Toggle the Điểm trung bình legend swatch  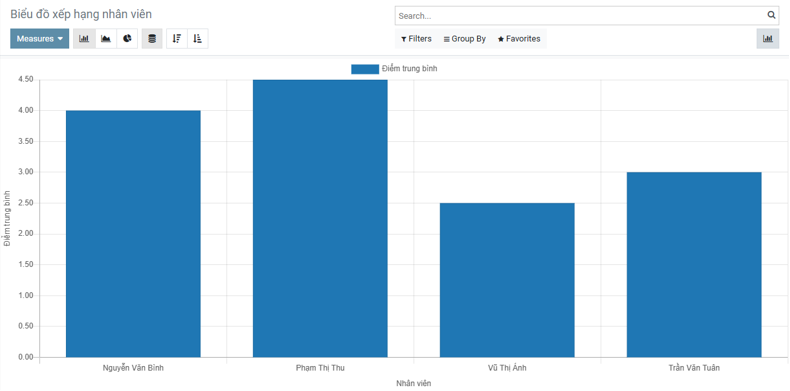[x=365, y=70]
